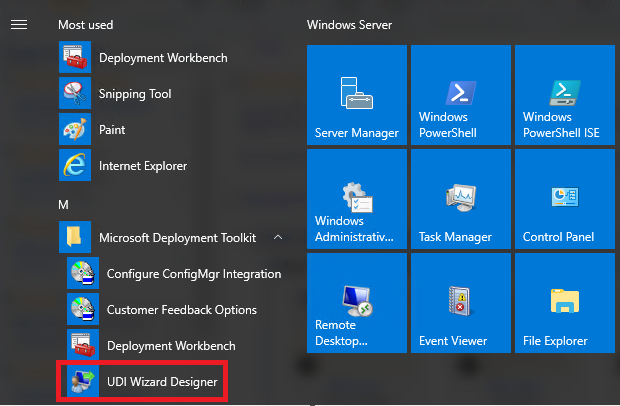Open Customer Feedback Options disc icon
The image size is (620, 406).
pyautogui.click(x=83, y=309)
